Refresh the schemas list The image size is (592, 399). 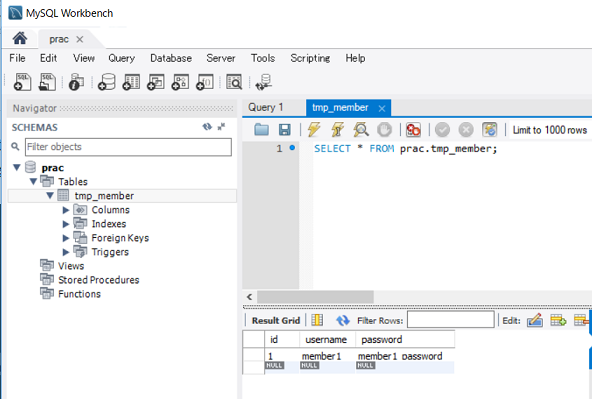(207, 127)
